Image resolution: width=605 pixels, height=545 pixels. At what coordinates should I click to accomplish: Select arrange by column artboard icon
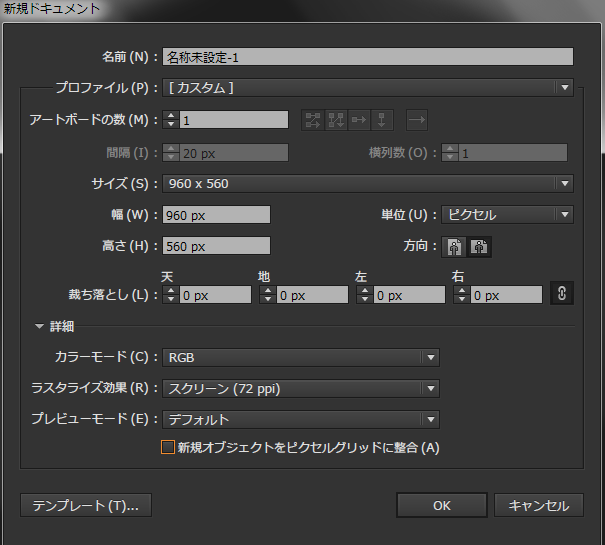[x=382, y=120]
